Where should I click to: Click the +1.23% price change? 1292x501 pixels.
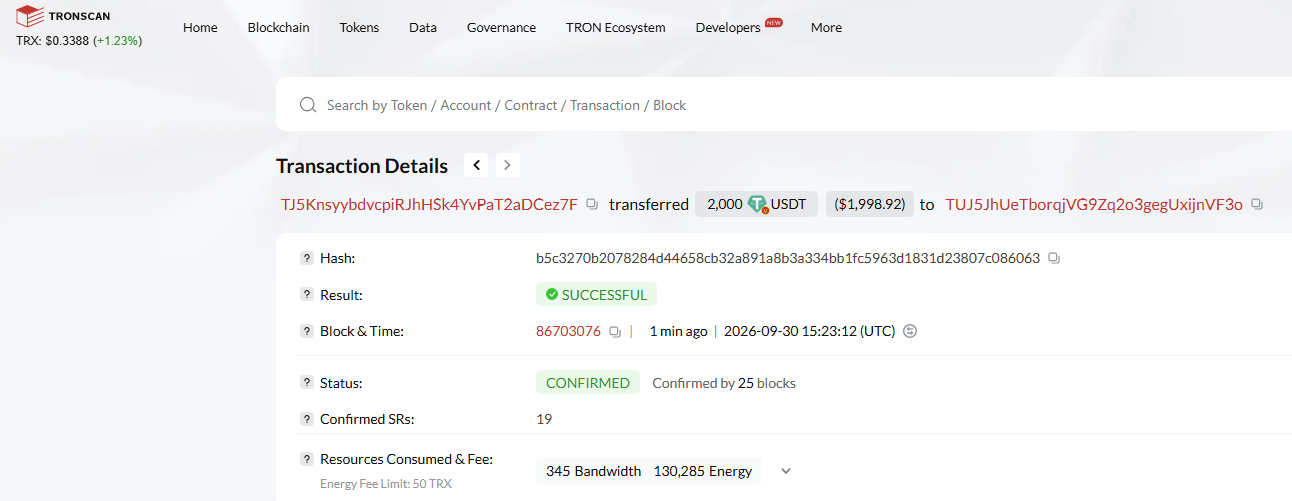point(118,41)
